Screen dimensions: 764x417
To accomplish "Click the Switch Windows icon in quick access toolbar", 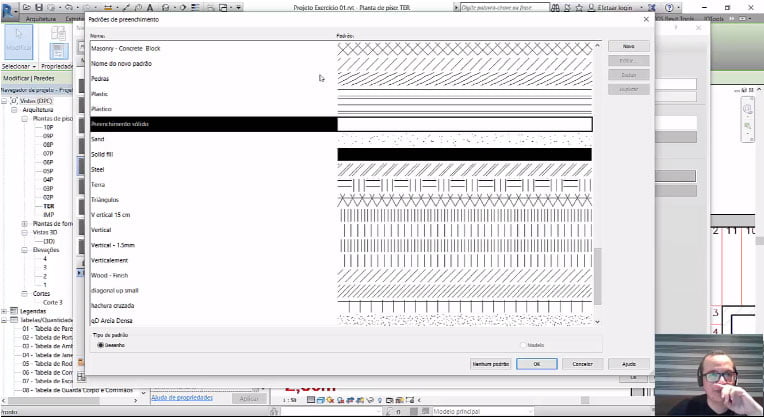I will 223,7.
